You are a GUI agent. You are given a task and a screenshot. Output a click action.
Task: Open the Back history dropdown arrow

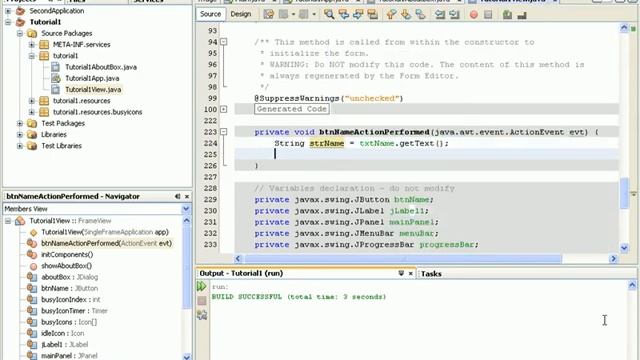tap(293, 15)
